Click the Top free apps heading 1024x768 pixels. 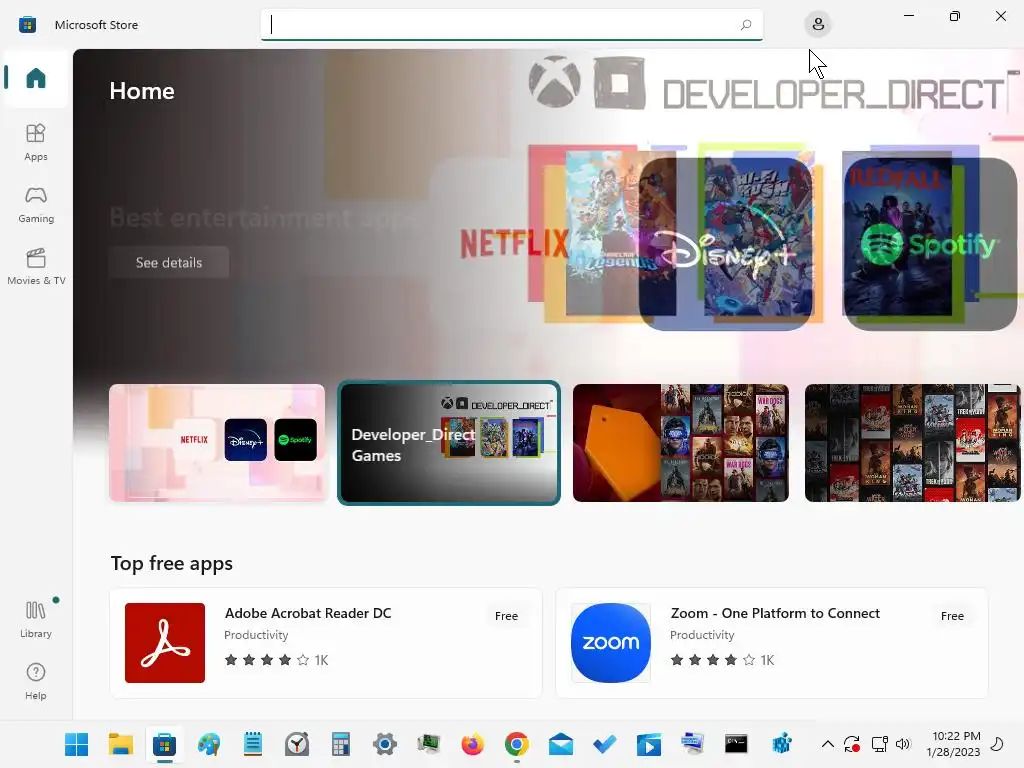(172, 563)
